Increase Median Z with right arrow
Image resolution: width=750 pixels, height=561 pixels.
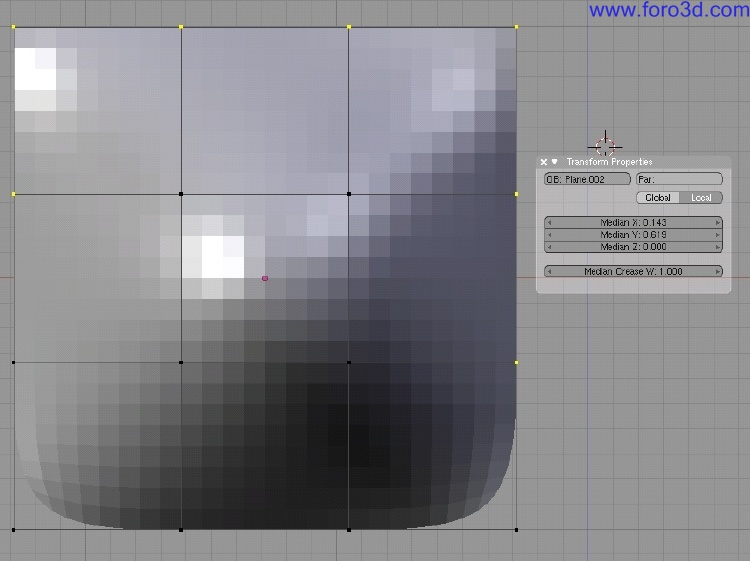717,247
